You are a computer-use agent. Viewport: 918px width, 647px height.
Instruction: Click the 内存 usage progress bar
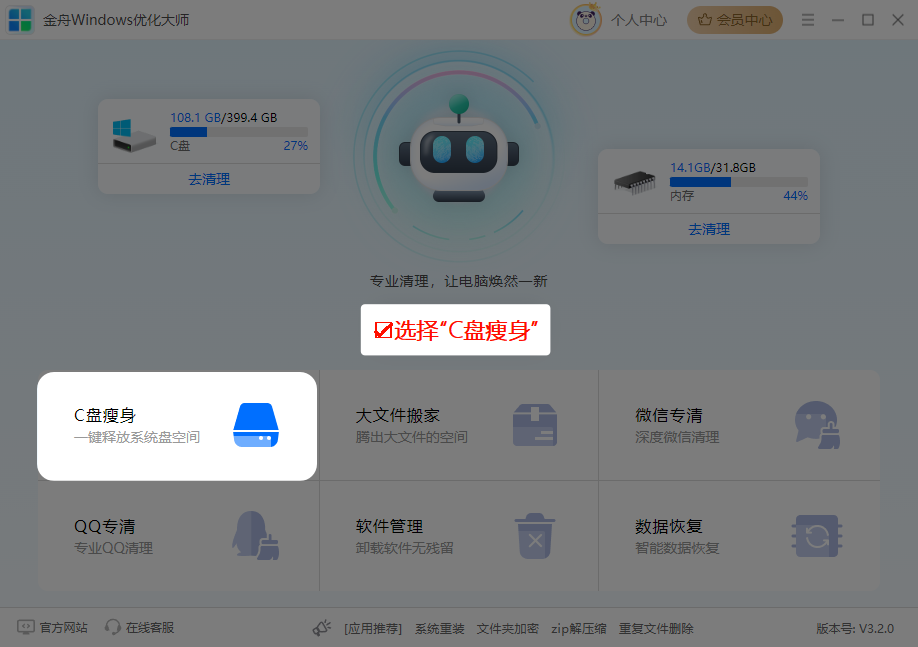pos(739,182)
